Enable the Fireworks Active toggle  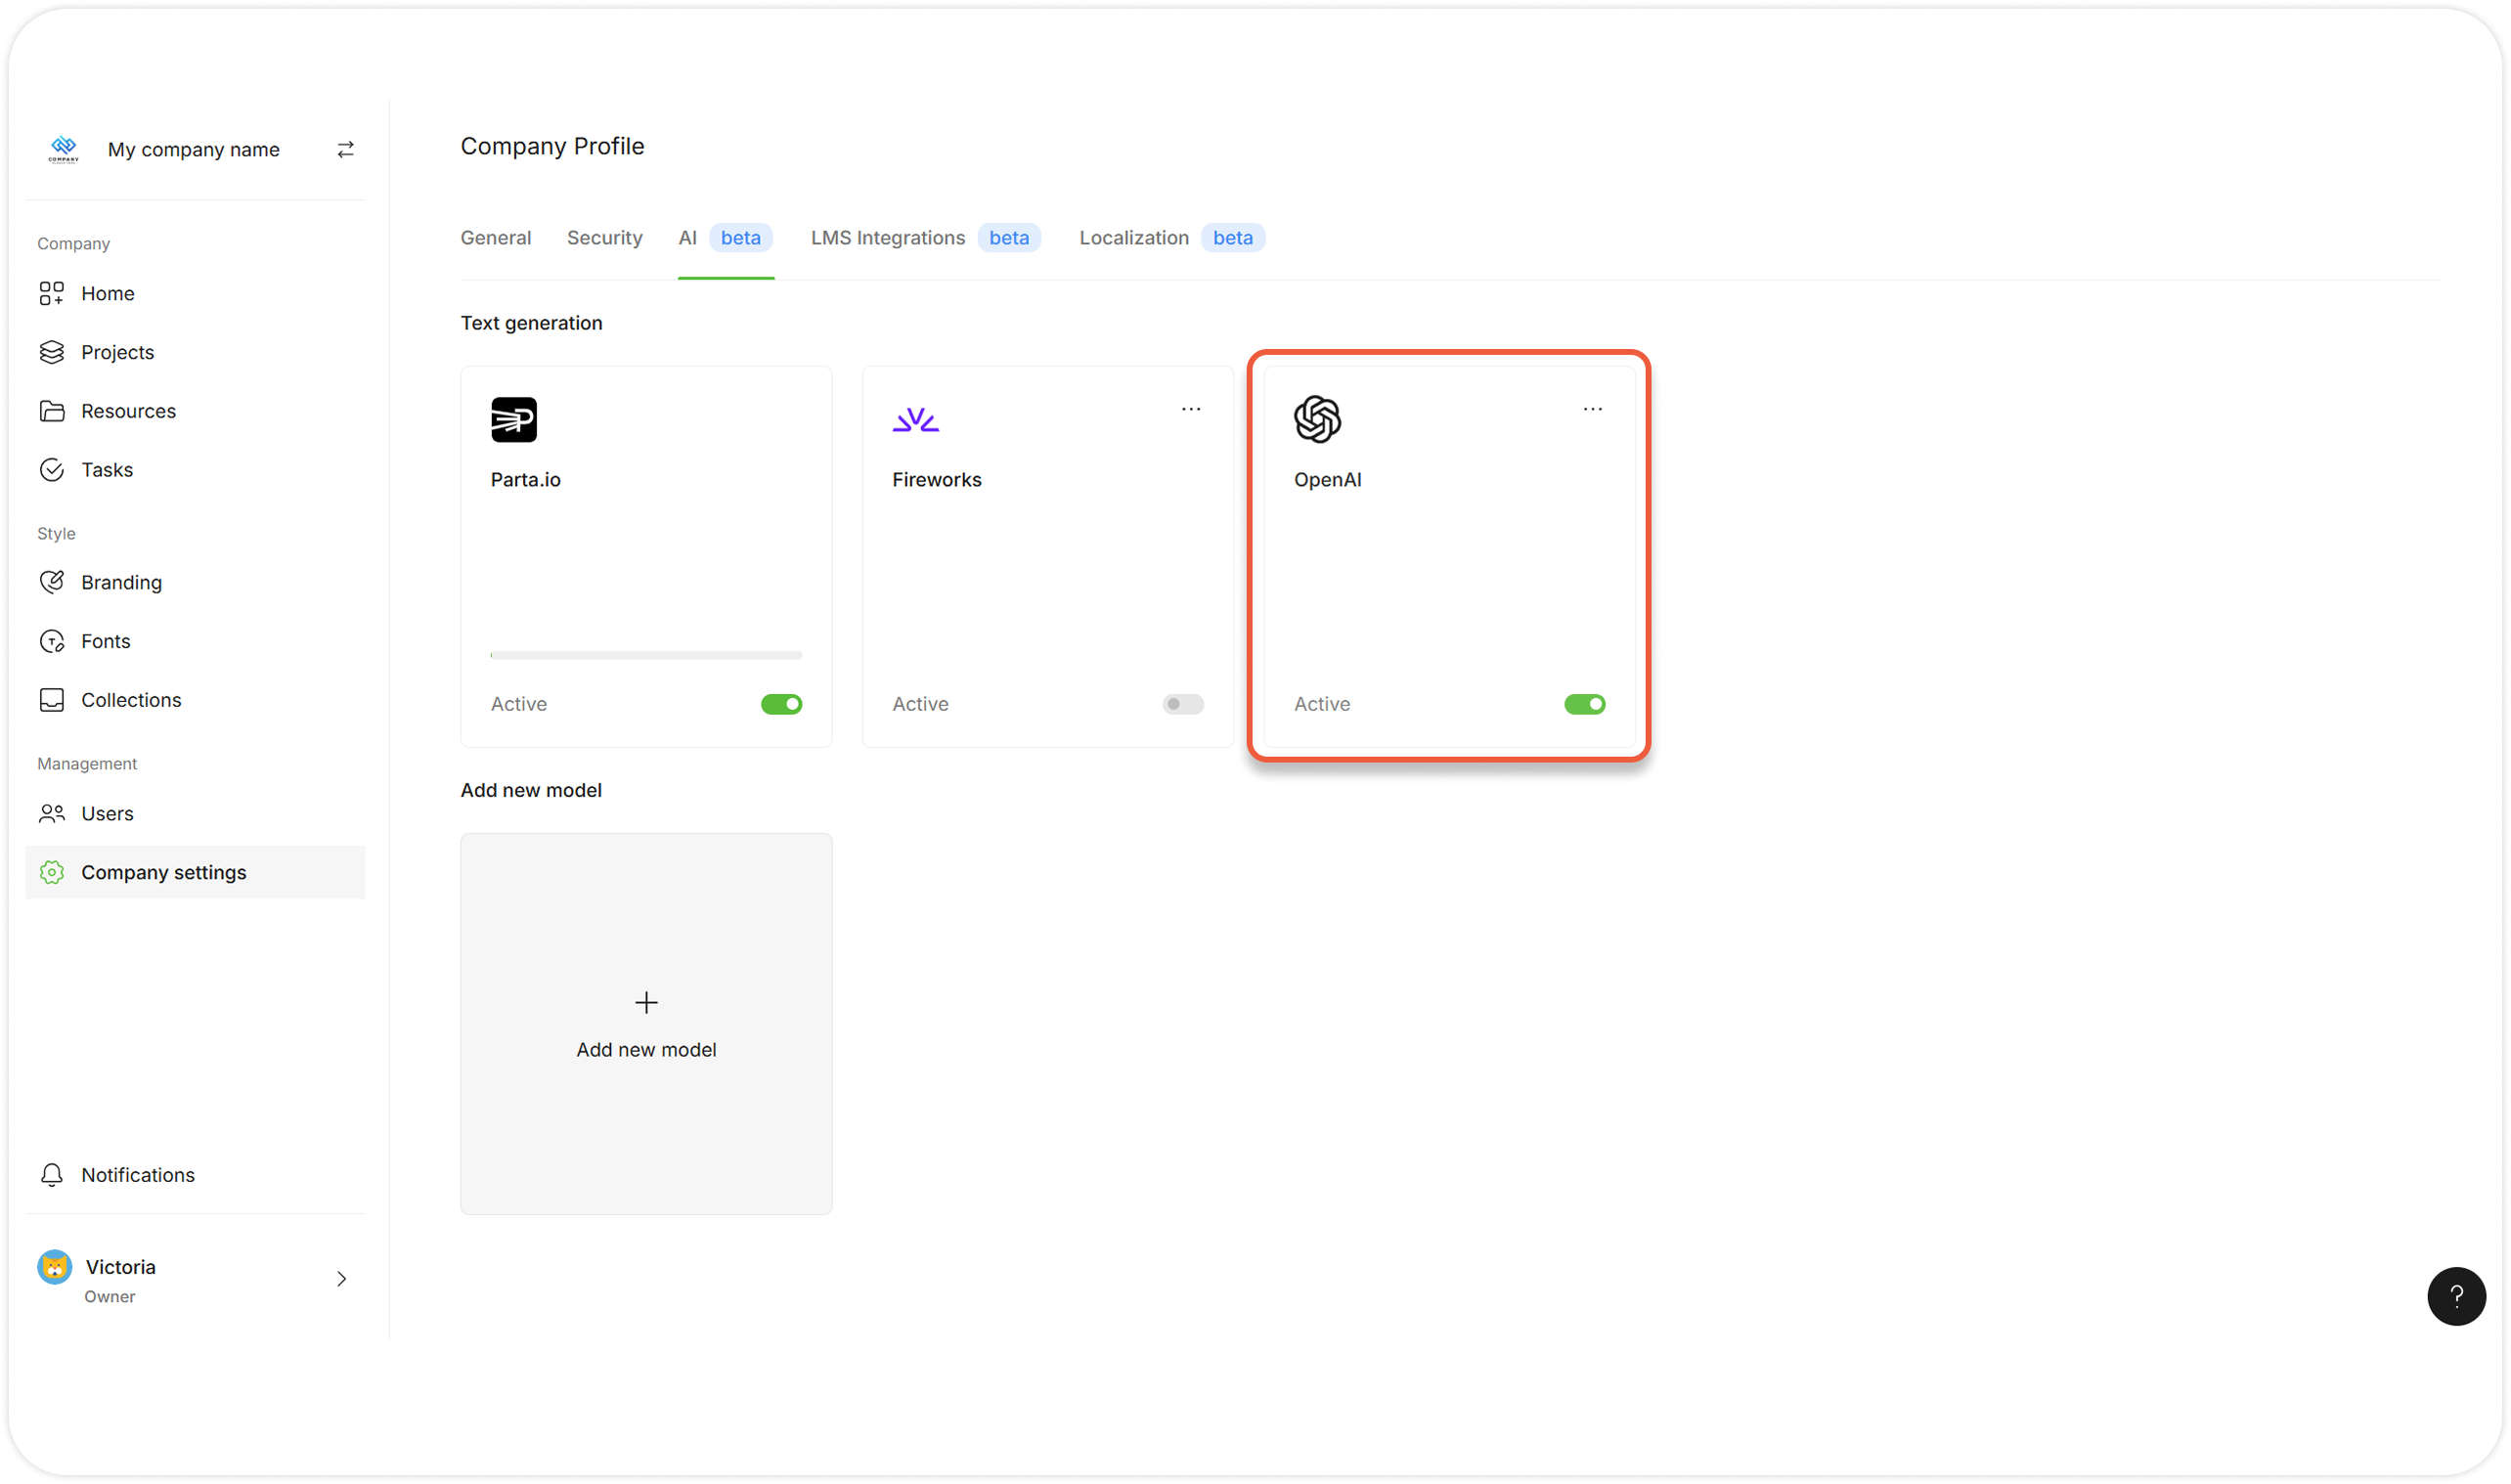coord(1182,704)
